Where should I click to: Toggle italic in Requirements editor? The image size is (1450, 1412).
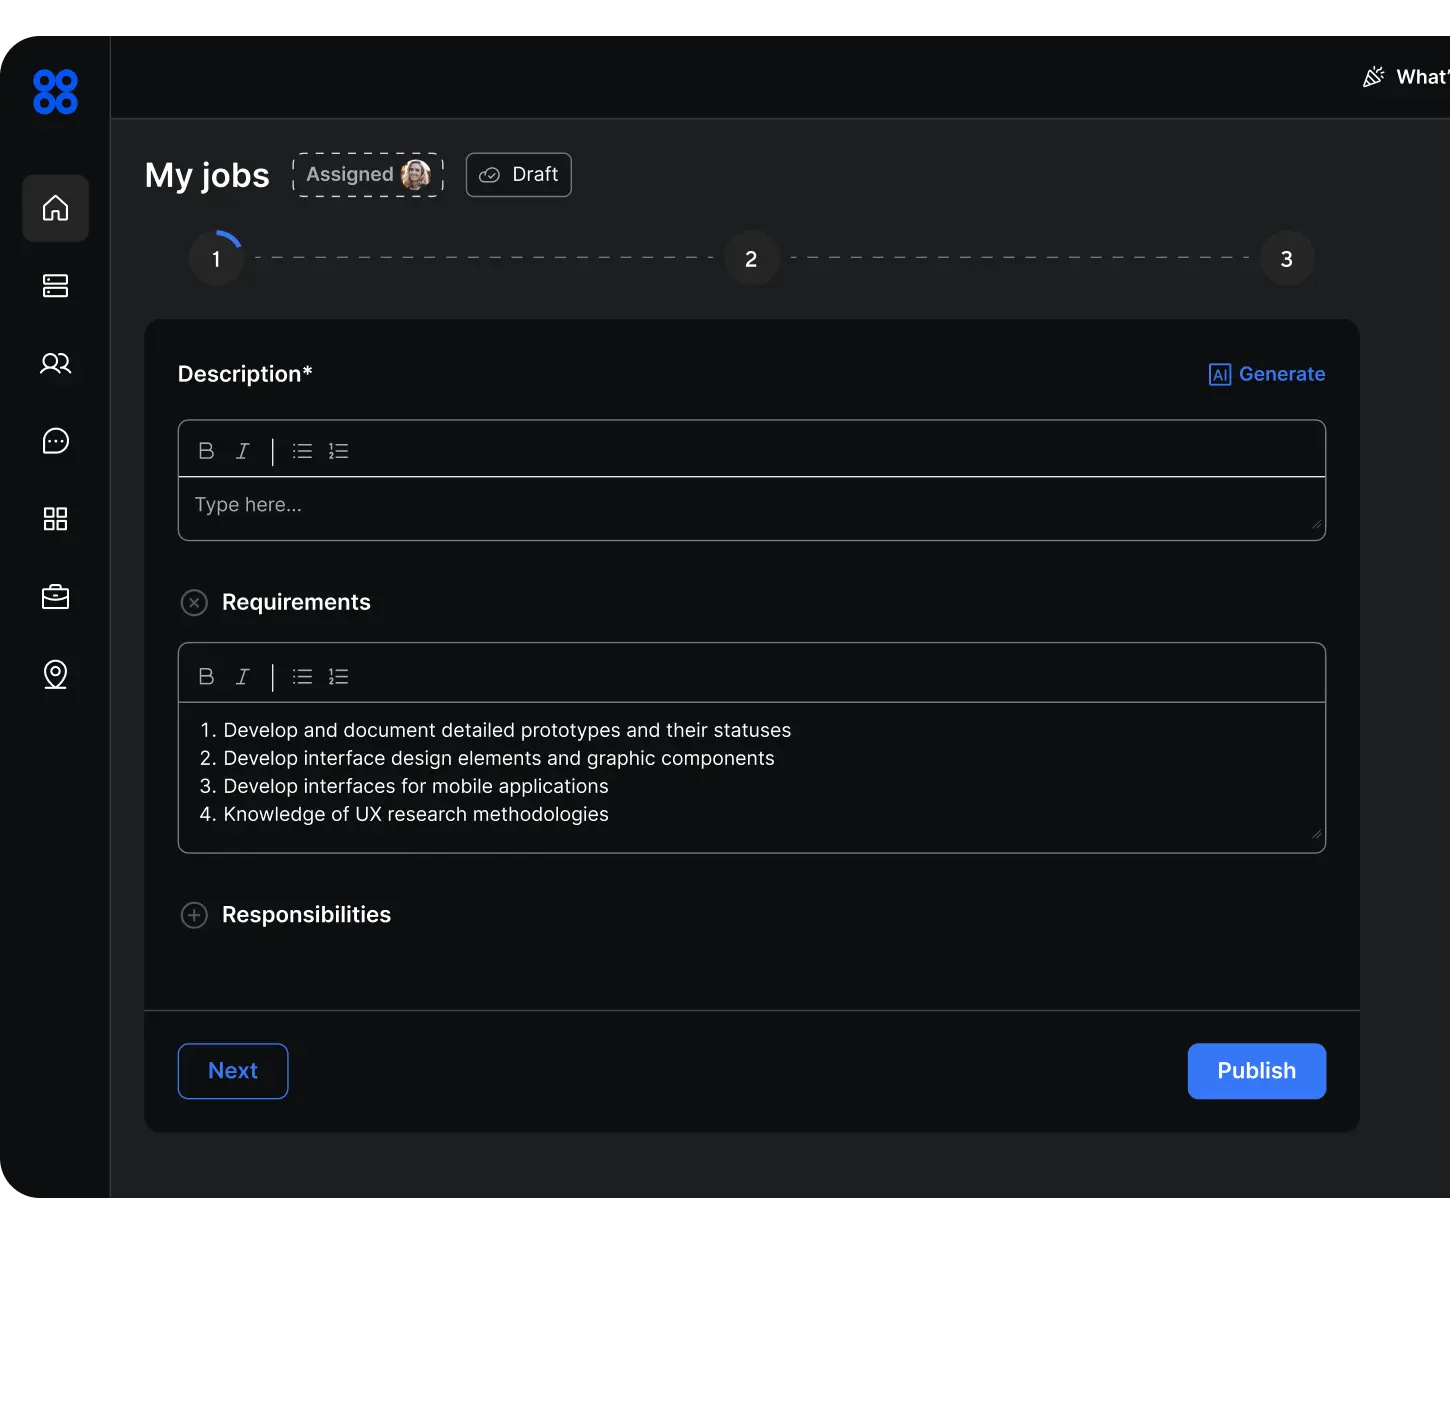(x=242, y=677)
